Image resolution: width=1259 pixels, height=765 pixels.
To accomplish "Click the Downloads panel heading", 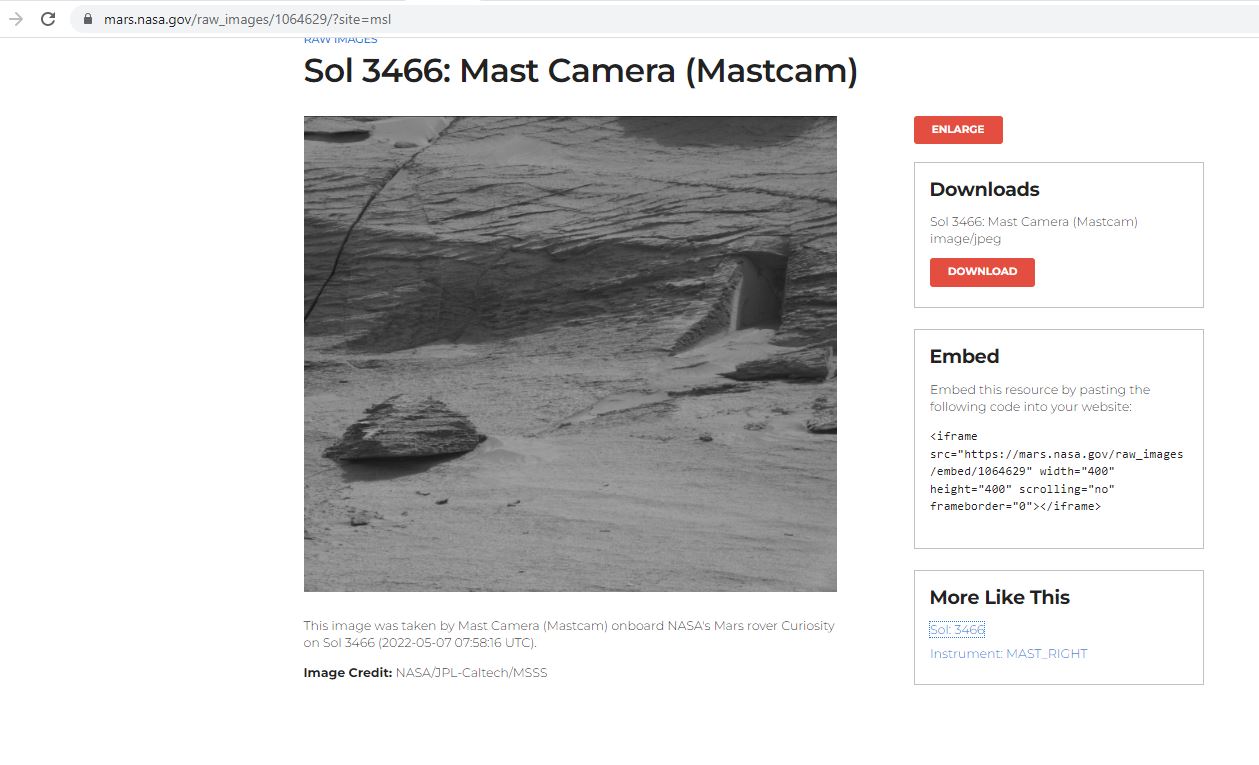I will pos(984,189).
